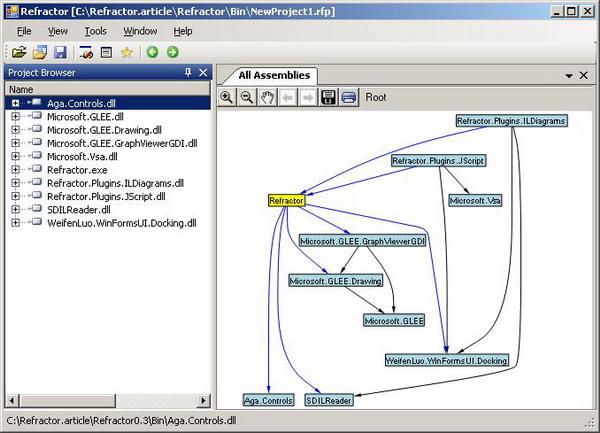Open the document list dropdown arrow
Viewport: 600px width, 433px height.
569,76
